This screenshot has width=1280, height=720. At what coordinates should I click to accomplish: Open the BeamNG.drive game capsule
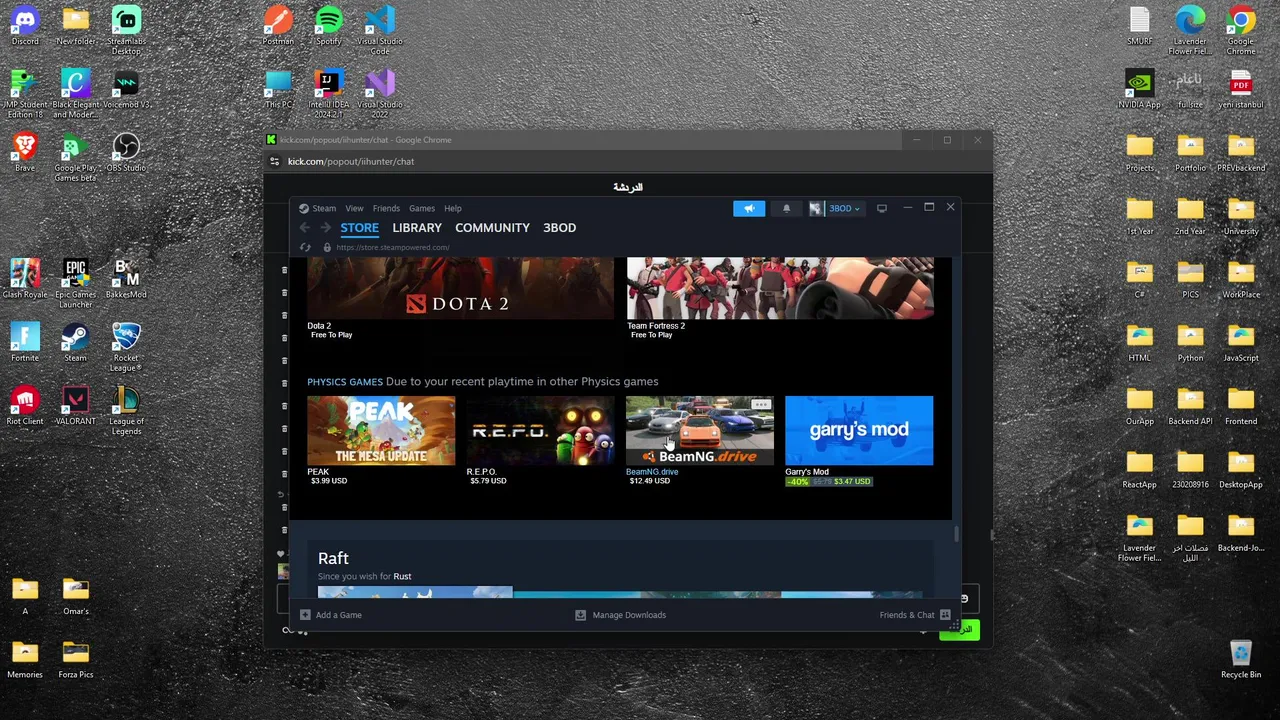point(700,430)
